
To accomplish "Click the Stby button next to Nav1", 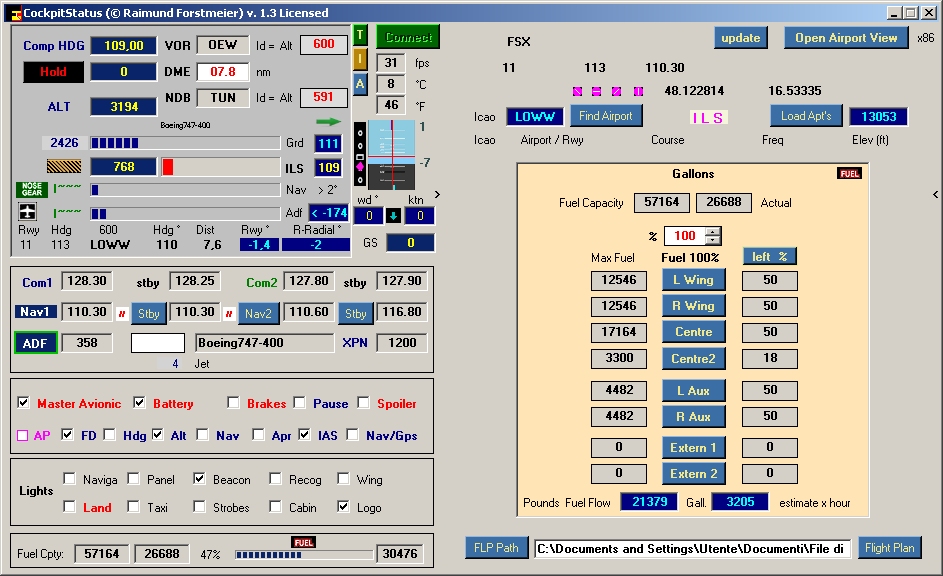I will point(149,313).
